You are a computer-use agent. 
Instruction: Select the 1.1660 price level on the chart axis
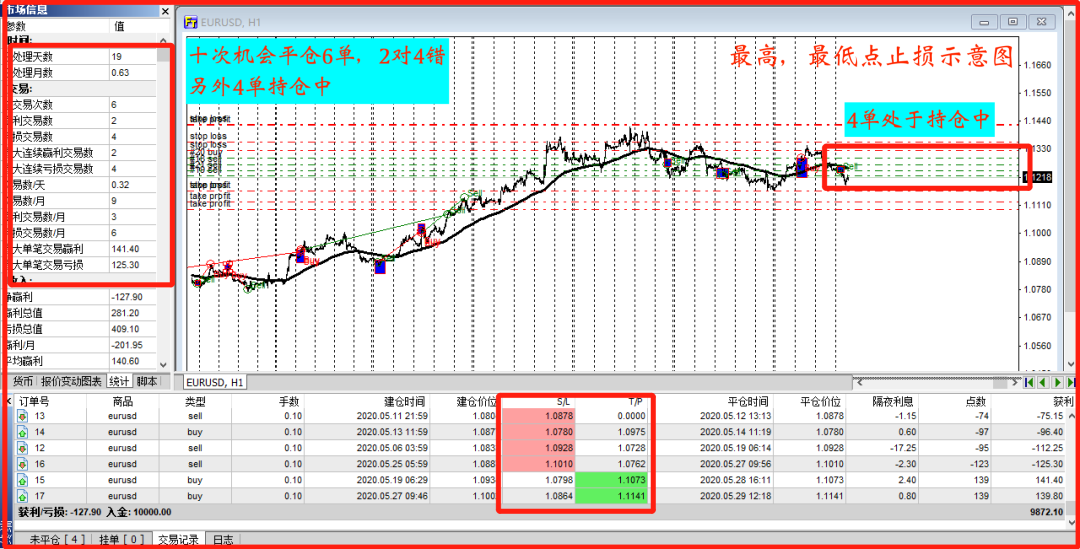click(1038, 65)
